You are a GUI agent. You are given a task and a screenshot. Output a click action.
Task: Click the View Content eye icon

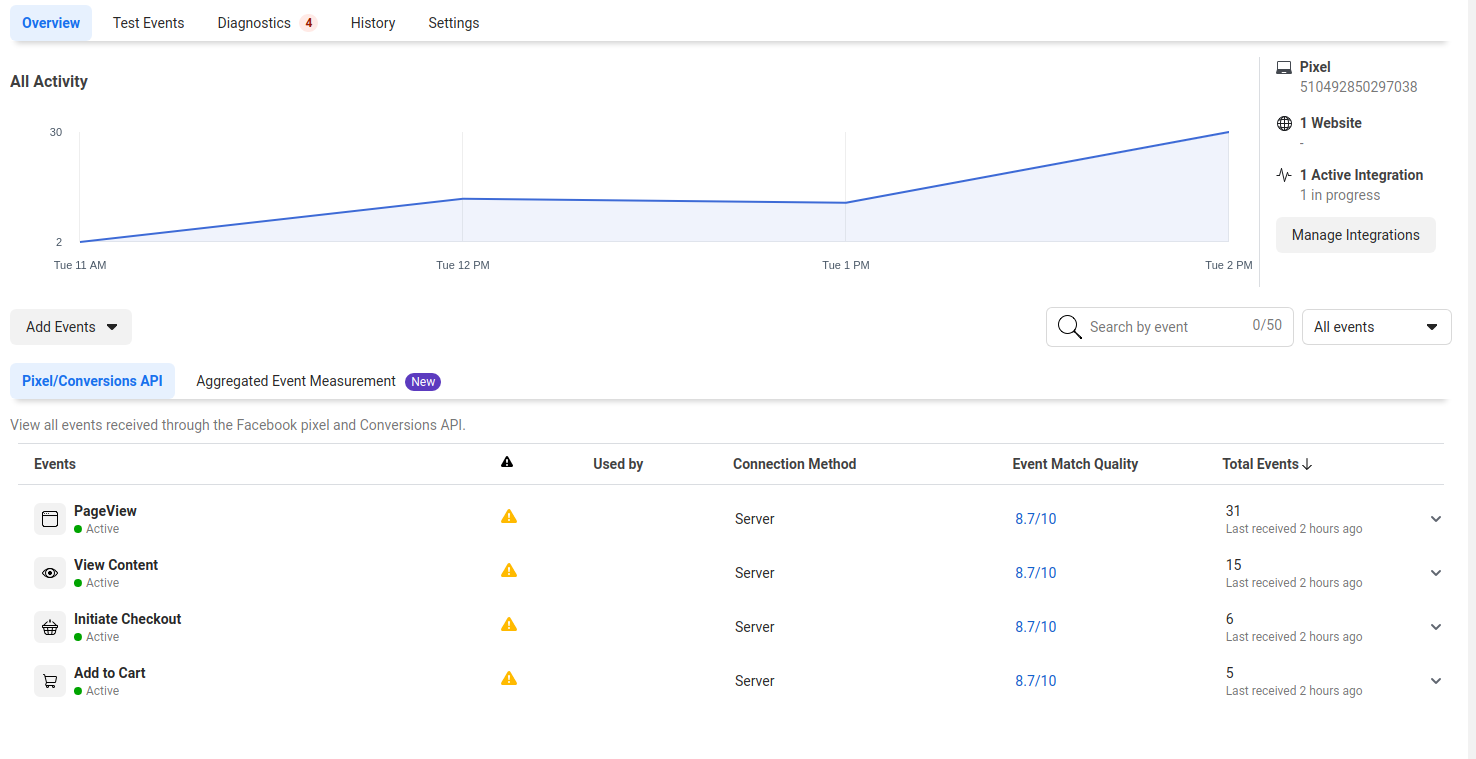[50, 573]
